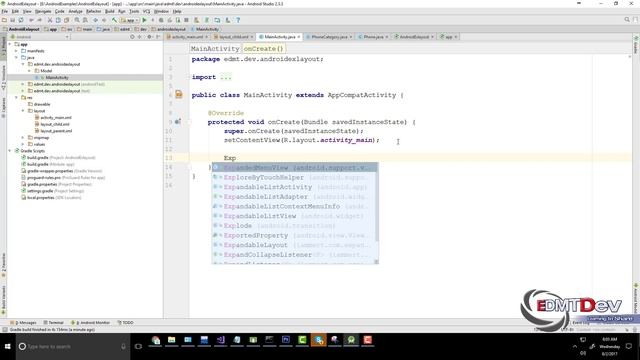The height and width of the screenshot is (360, 640).
Task: Select settings.gradle in project tree
Action: pos(40,191)
